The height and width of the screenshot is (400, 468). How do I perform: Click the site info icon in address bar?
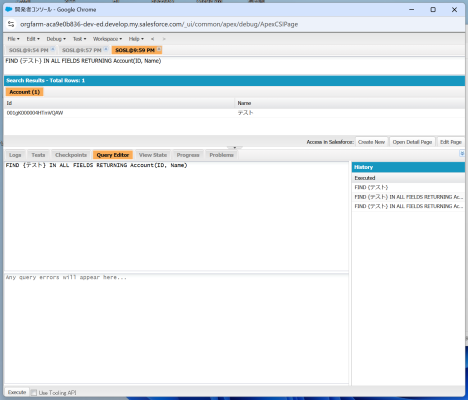[11, 24]
